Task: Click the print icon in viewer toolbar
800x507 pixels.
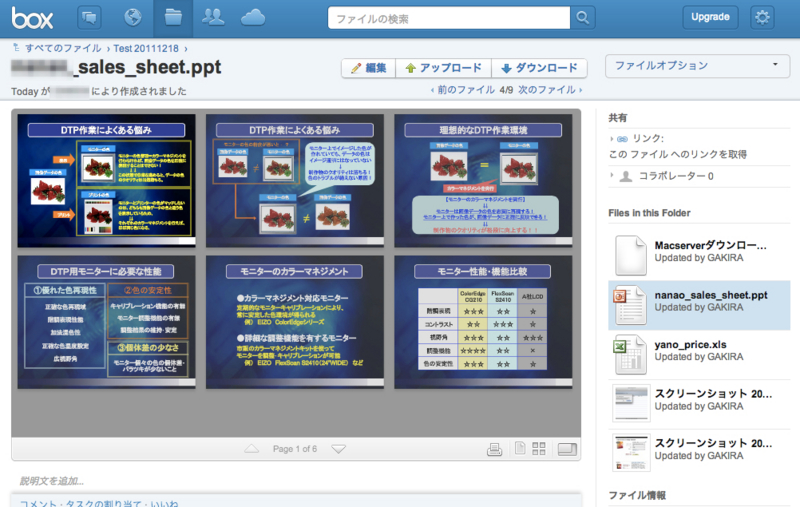Action: (494, 449)
